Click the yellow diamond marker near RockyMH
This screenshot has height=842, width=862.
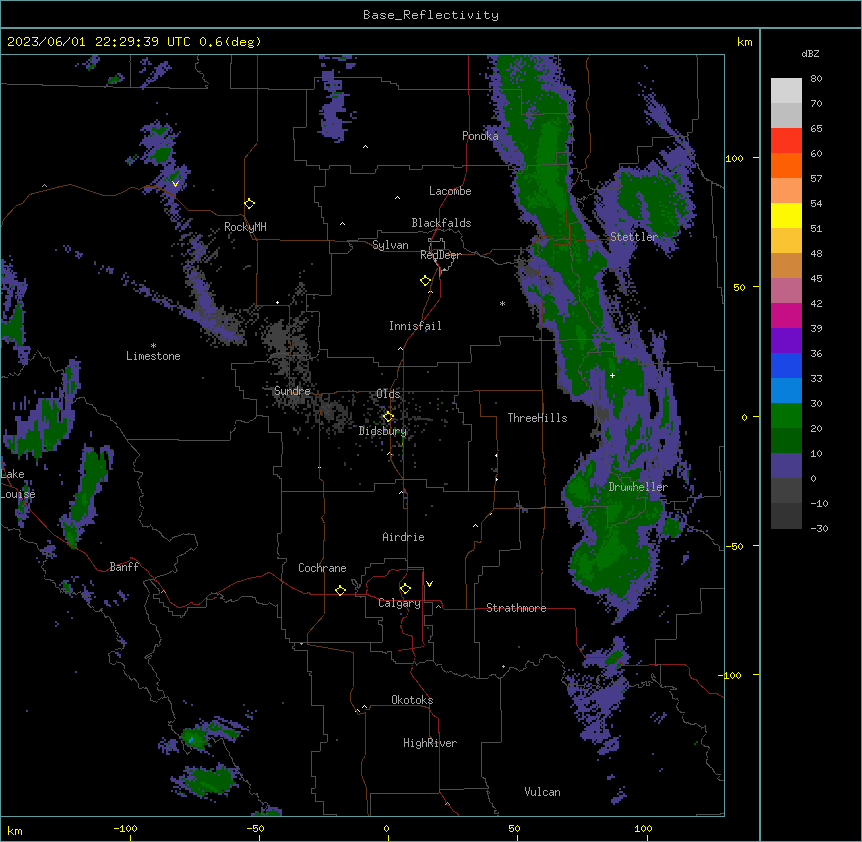[249, 204]
